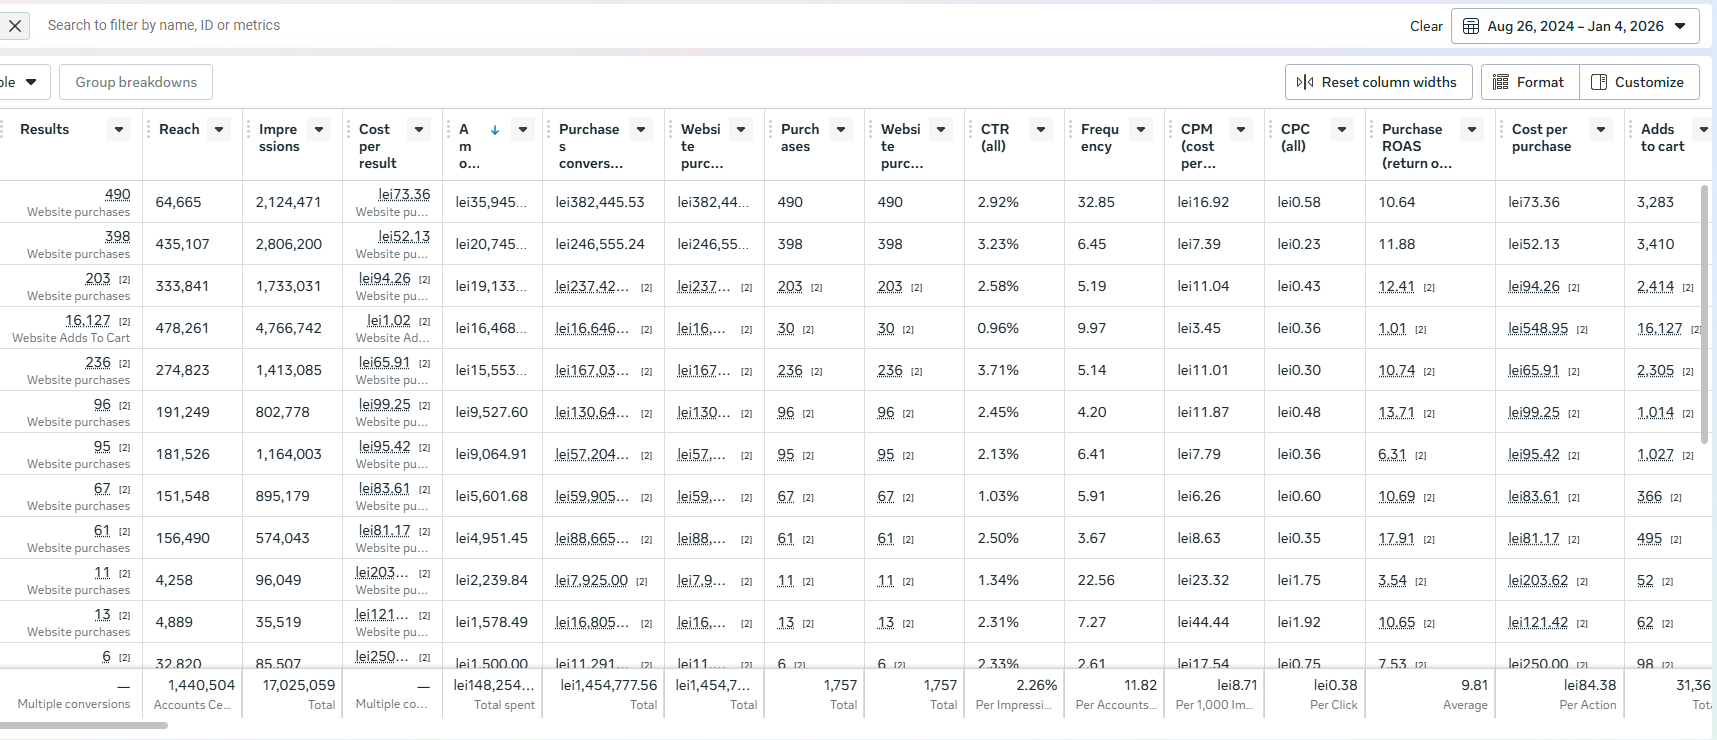
Task: Click the Format table icon
Action: pyautogui.click(x=1500, y=82)
